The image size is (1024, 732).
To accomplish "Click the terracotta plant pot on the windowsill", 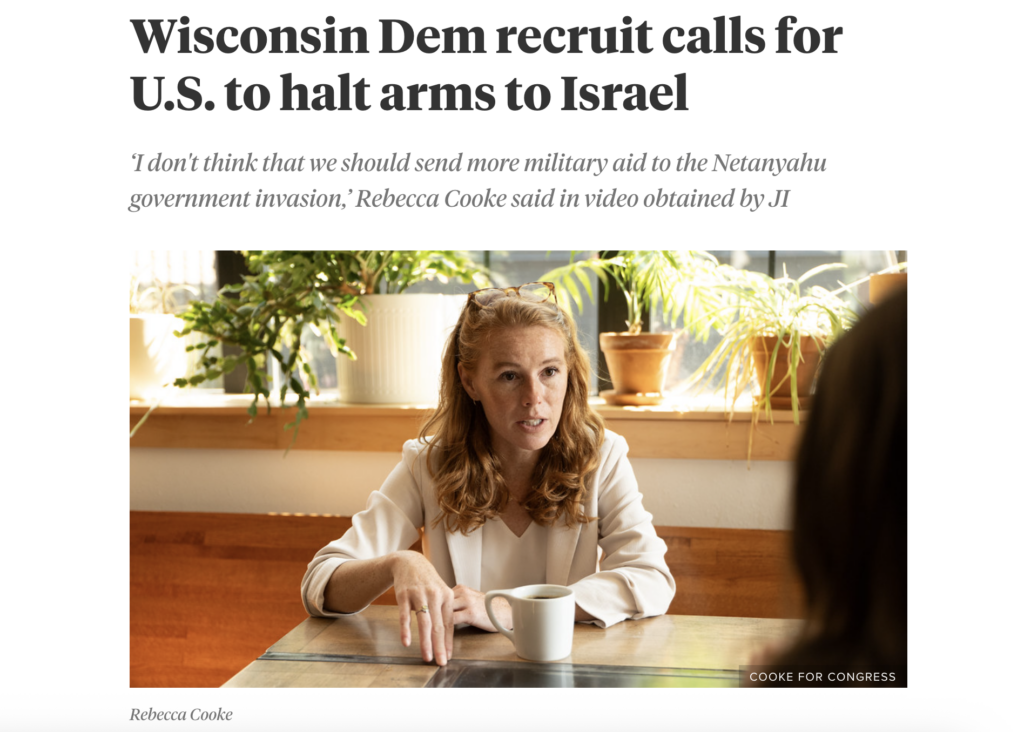I will [637, 363].
